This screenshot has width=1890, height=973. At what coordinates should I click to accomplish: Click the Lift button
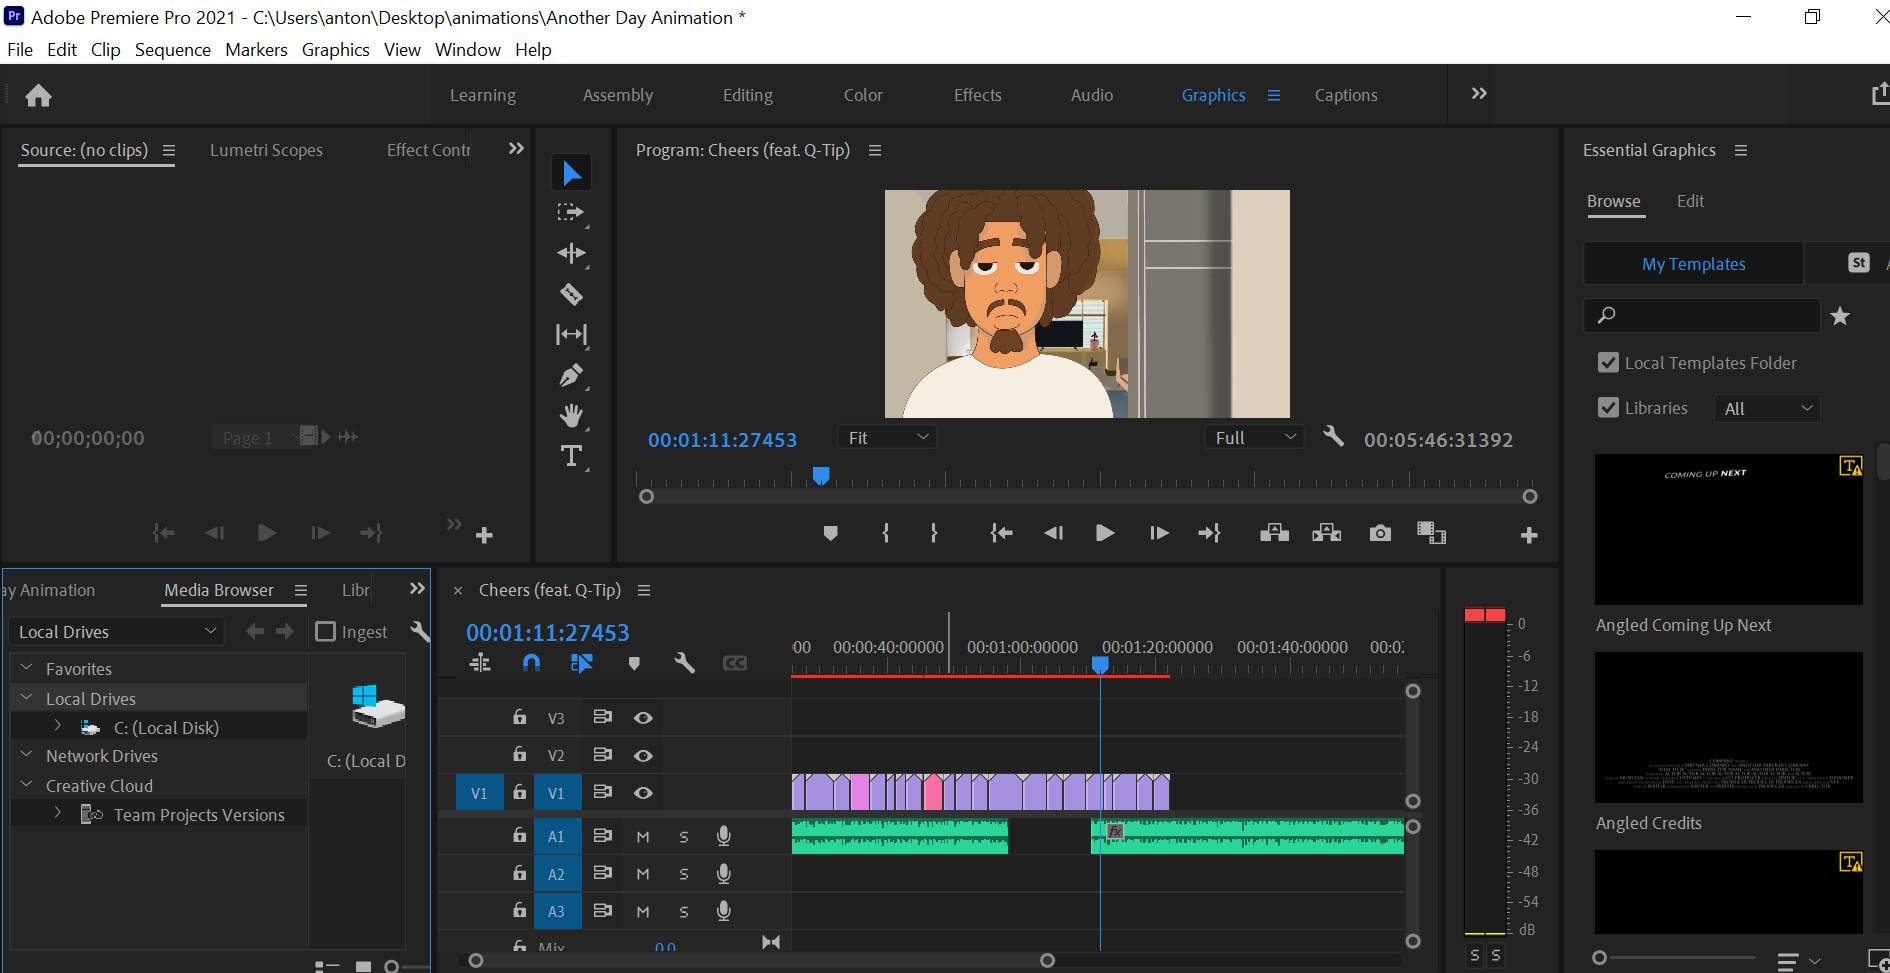(x=1274, y=533)
